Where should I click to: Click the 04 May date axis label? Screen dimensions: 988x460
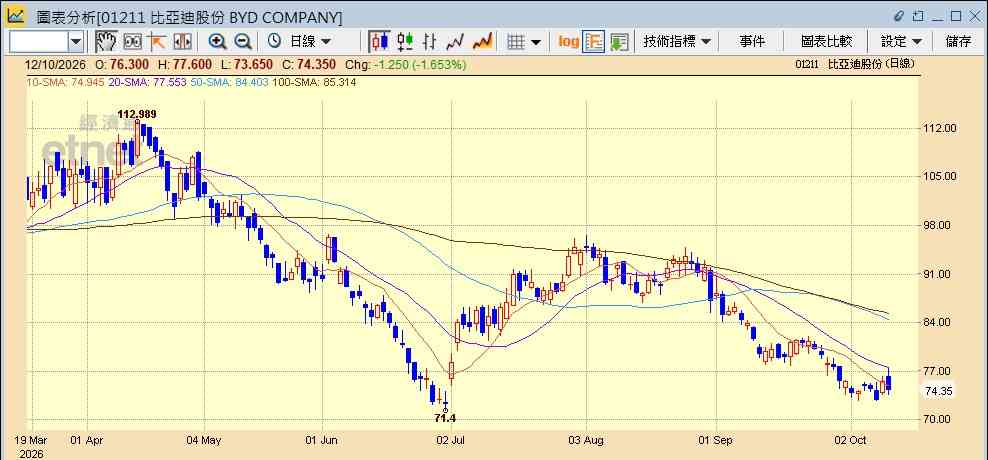click(204, 440)
